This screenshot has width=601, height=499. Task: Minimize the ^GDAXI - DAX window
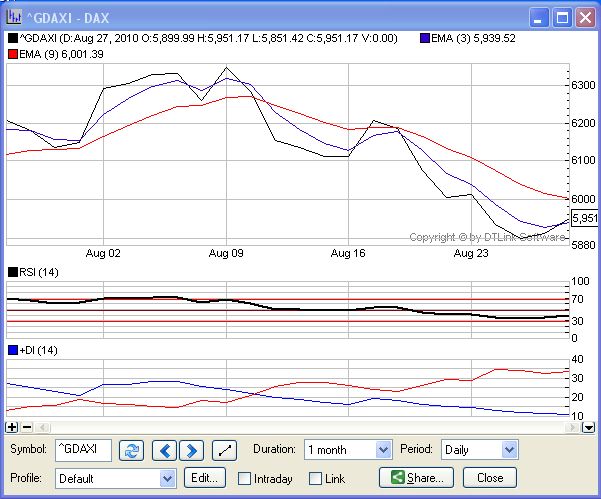[x=539, y=18]
